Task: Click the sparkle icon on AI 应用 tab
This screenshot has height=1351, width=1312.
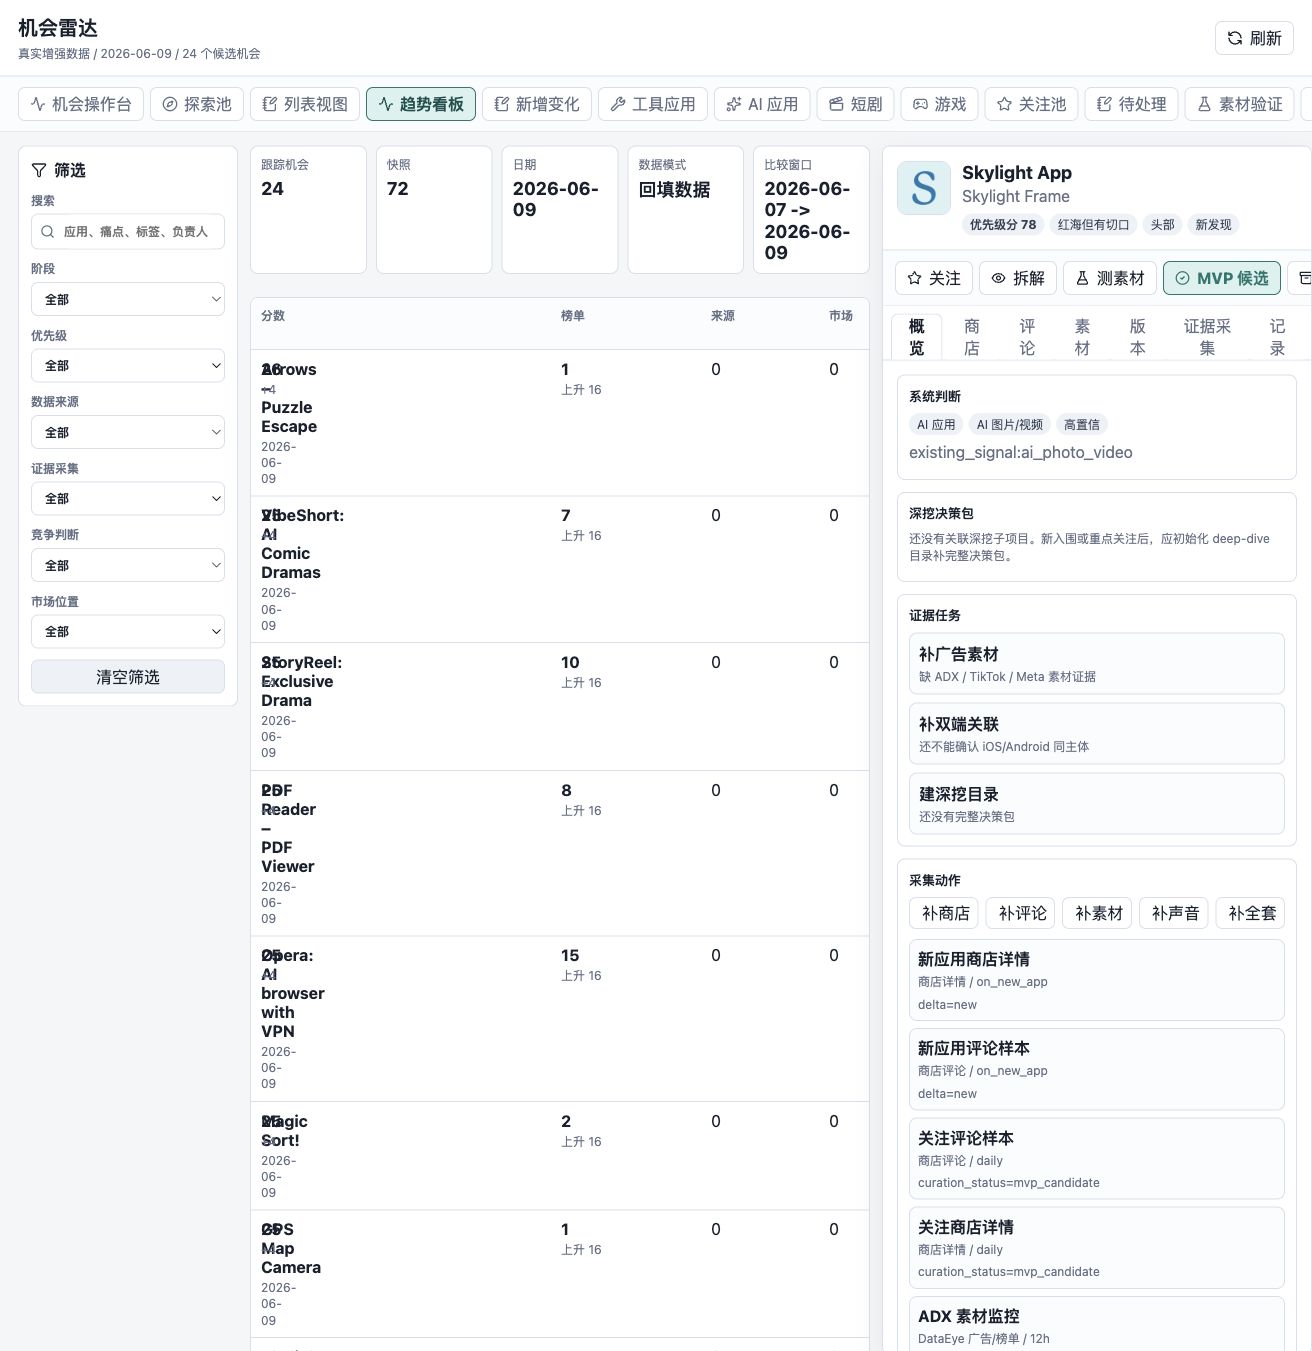Action: point(734,104)
